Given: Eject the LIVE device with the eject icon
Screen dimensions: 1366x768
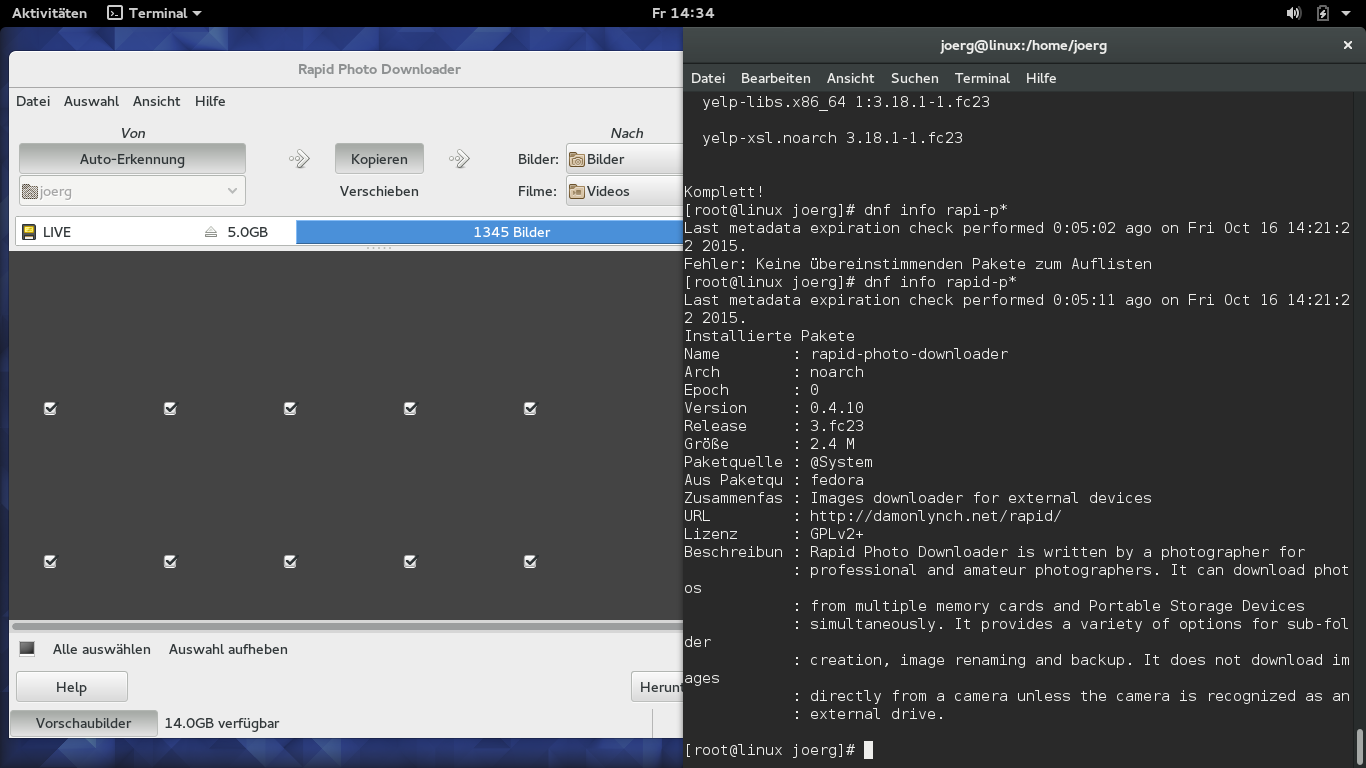Looking at the screenshot, I should coord(211,232).
